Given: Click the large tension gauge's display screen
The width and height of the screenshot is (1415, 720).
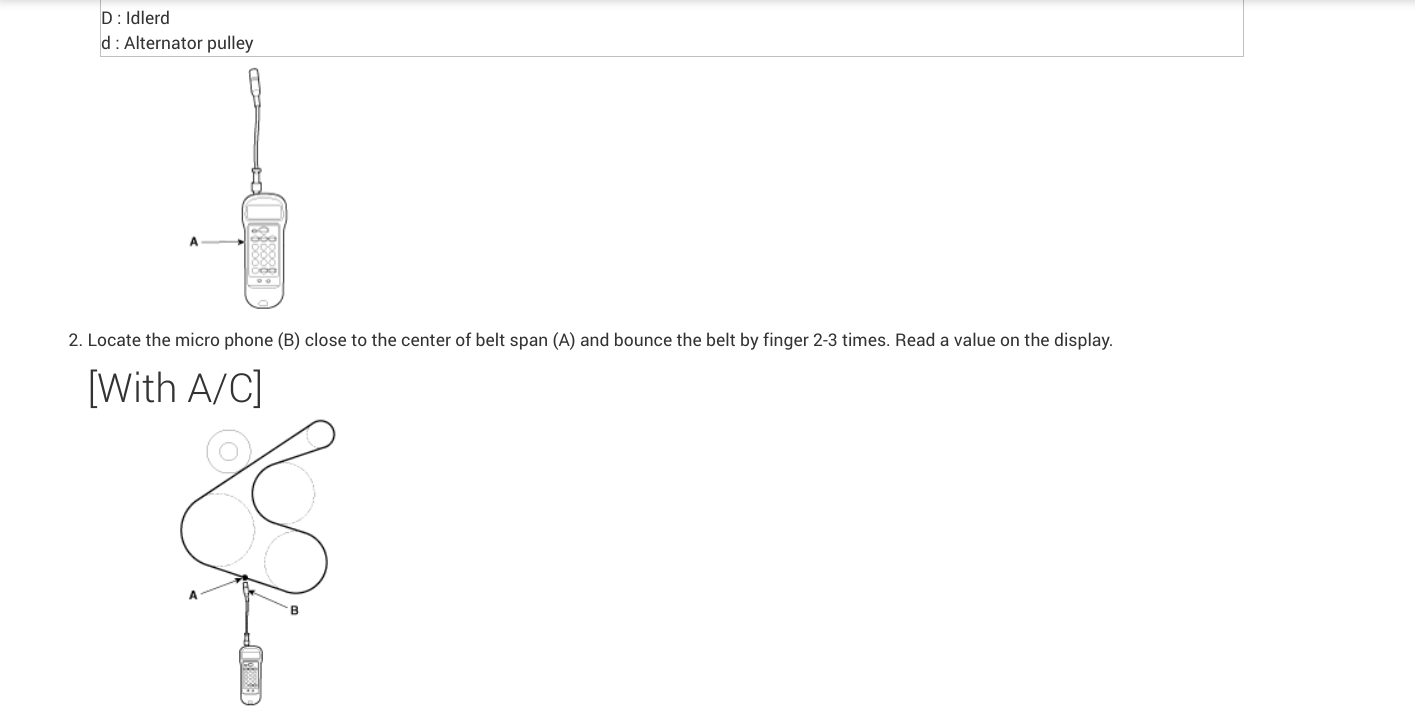Looking at the screenshot, I should [264, 212].
